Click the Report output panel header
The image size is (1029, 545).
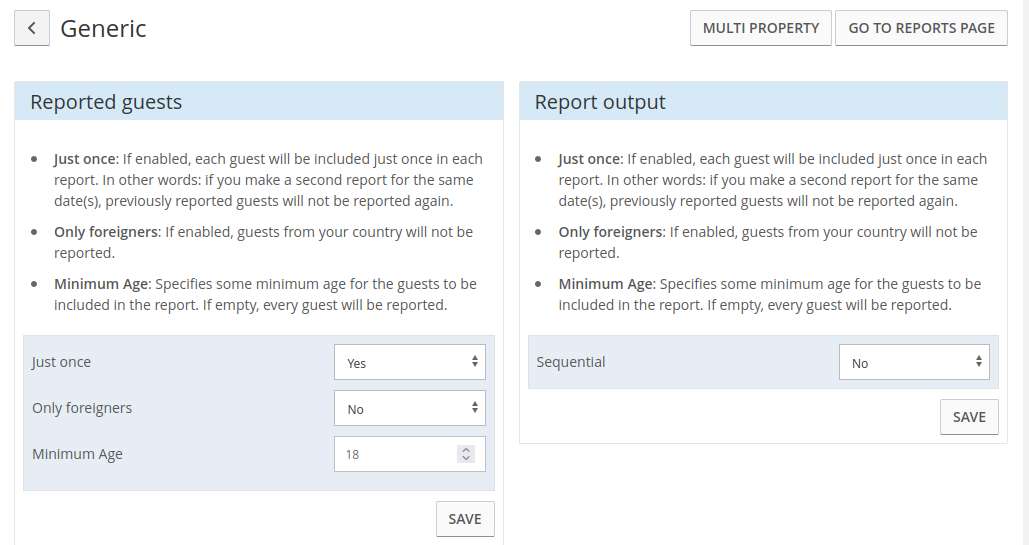(x=763, y=101)
